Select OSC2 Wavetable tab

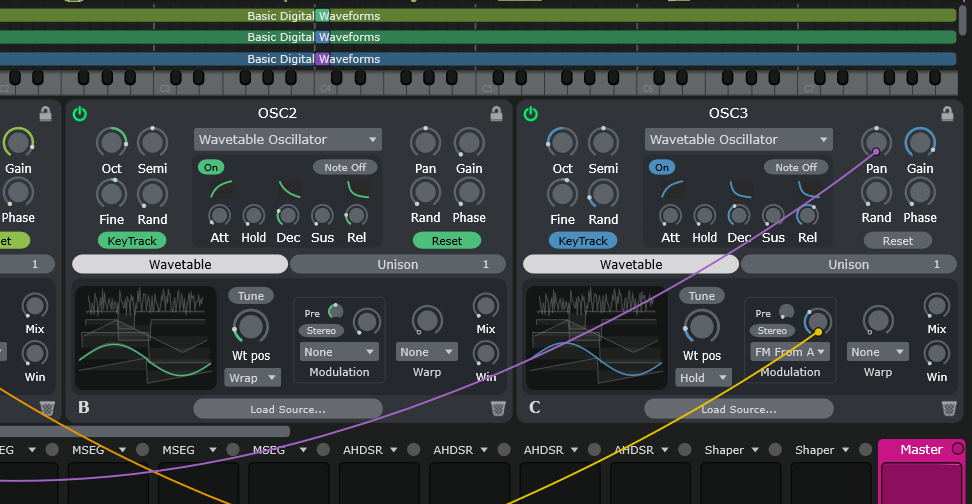(180, 264)
